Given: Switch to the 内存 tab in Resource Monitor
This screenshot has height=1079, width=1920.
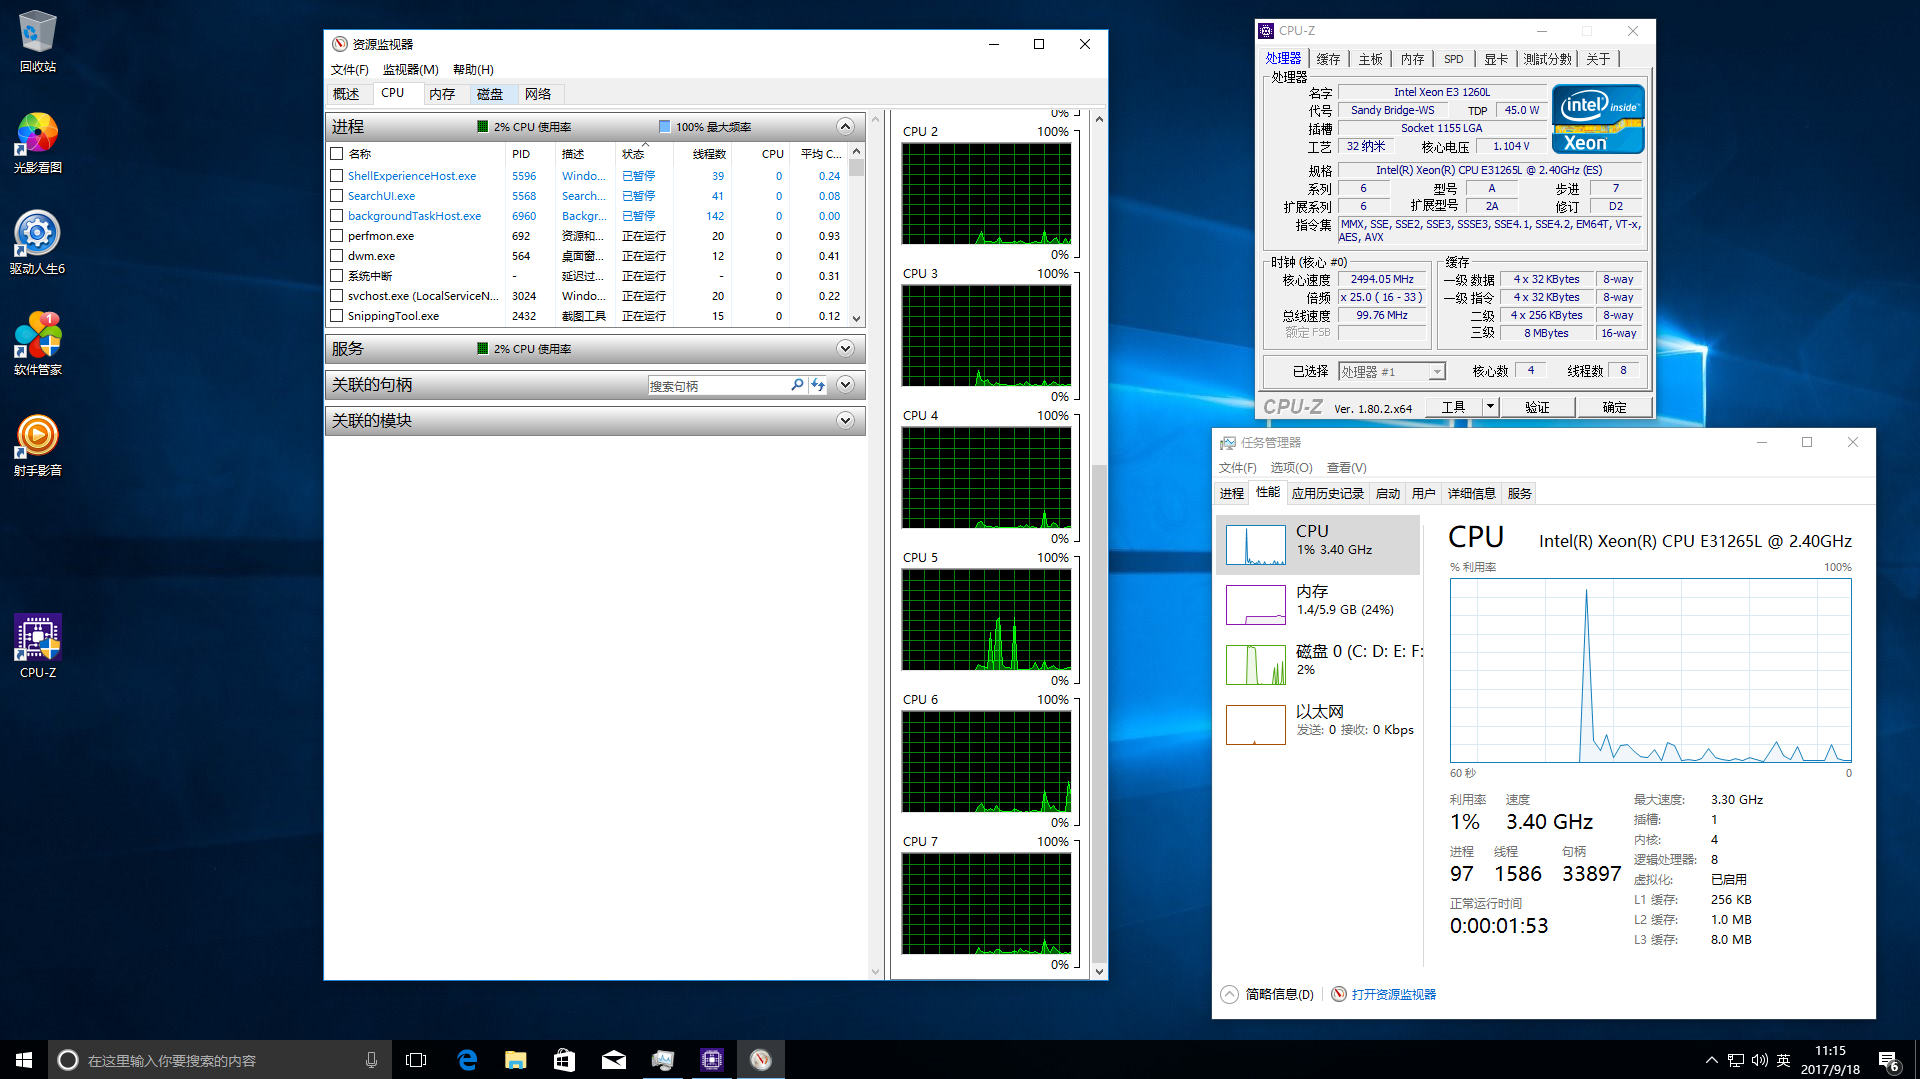Looking at the screenshot, I should (x=441, y=94).
